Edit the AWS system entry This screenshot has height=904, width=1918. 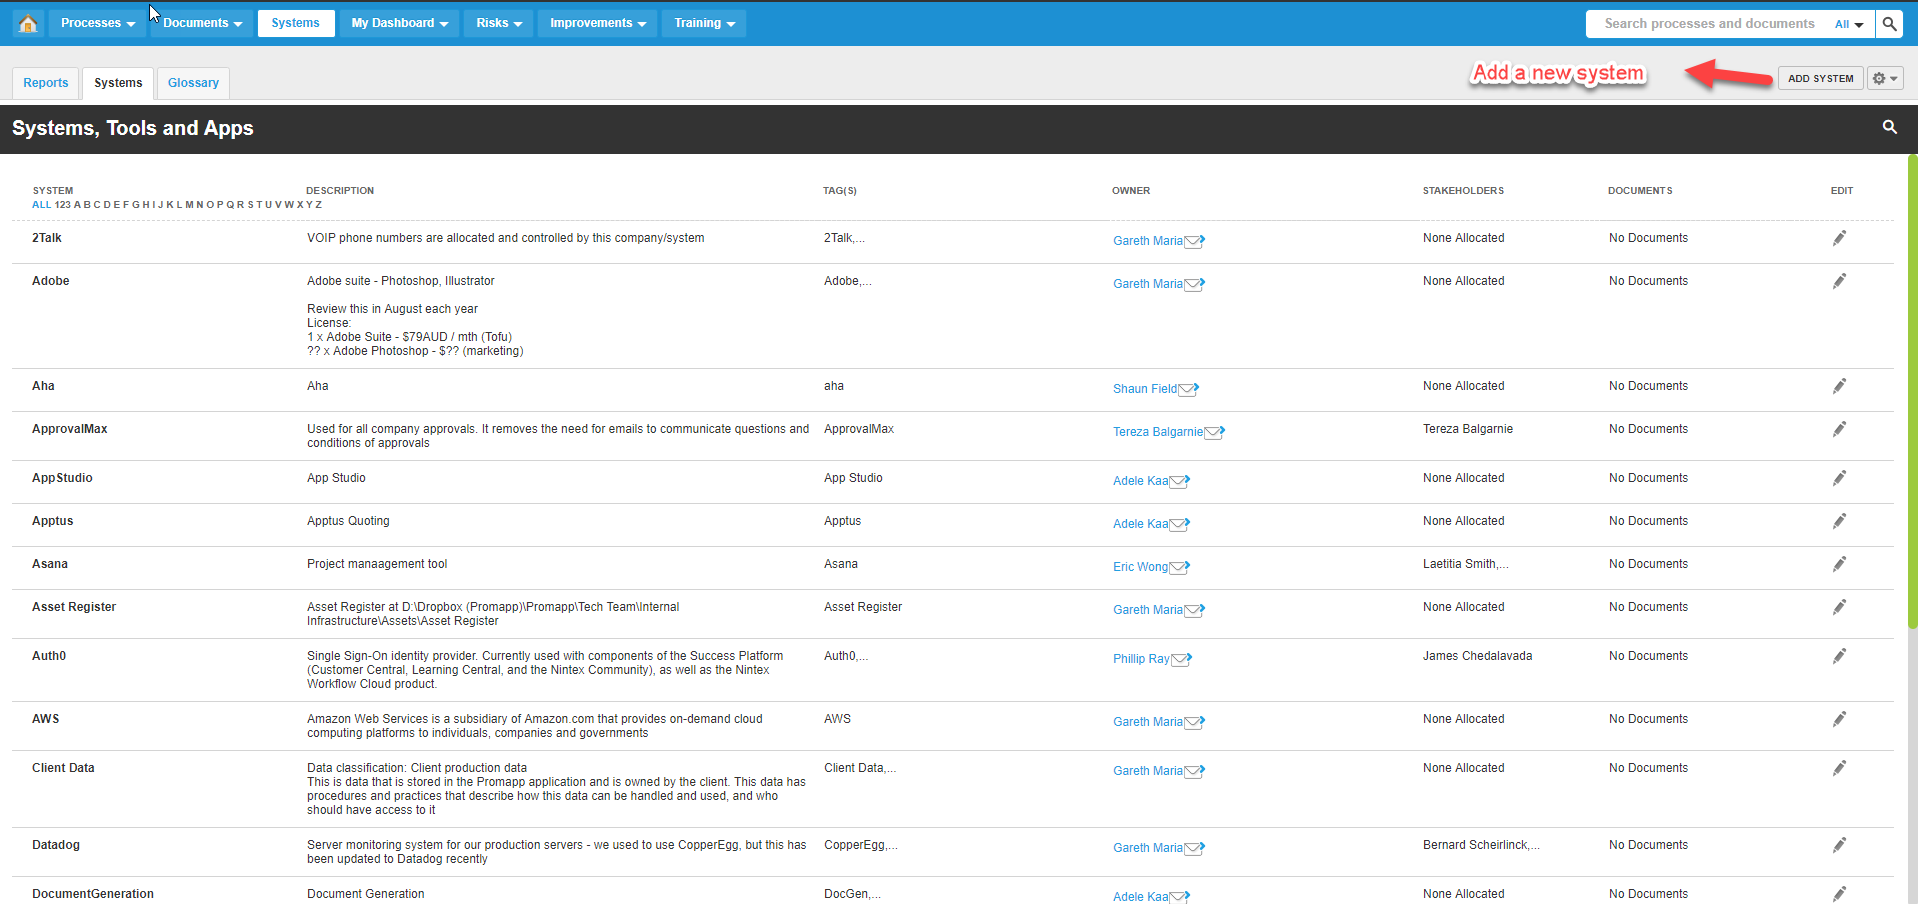pyautogui.click(x=1839, y=719)
